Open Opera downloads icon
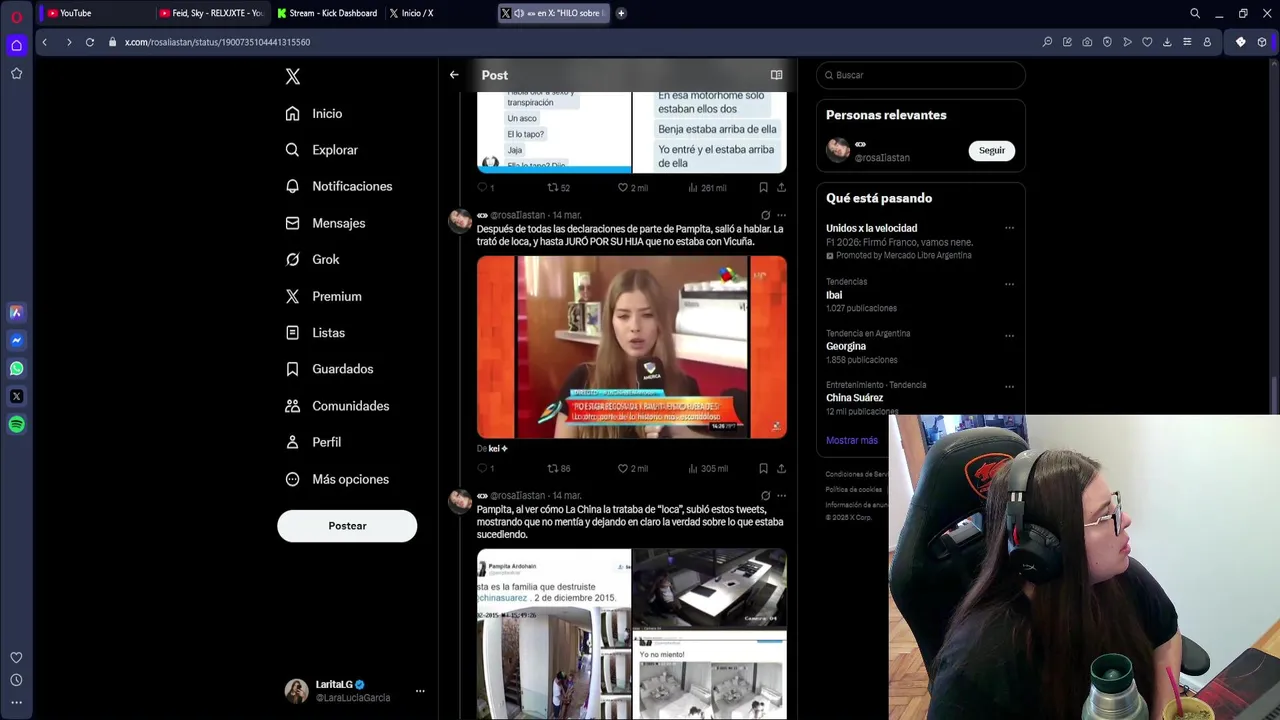This screenshot has height=720, width=1280. (1167, 42)
